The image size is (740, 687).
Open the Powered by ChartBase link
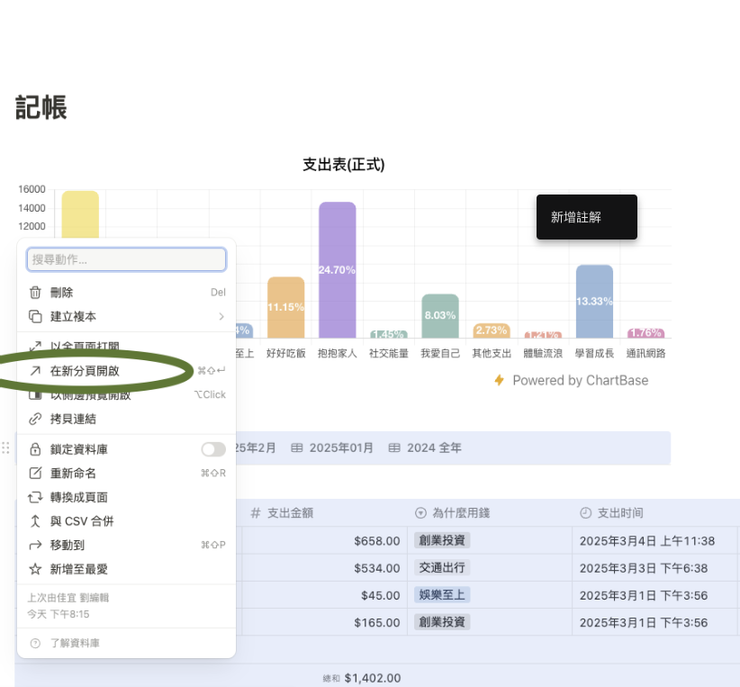click(x=571, y=380)
